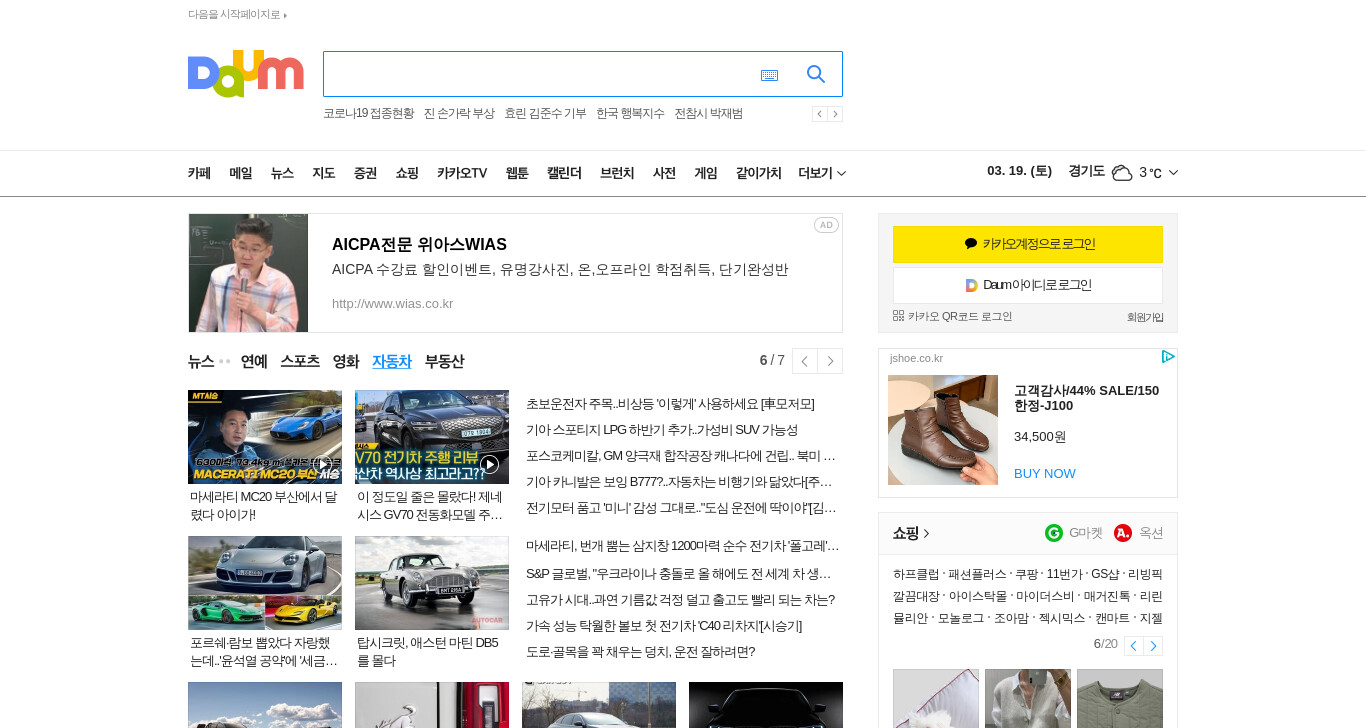The height and width of the screenshot is (728, 1366).
Task: Click the date 03. 19. (토)
Action: [x=1019, y=171]
